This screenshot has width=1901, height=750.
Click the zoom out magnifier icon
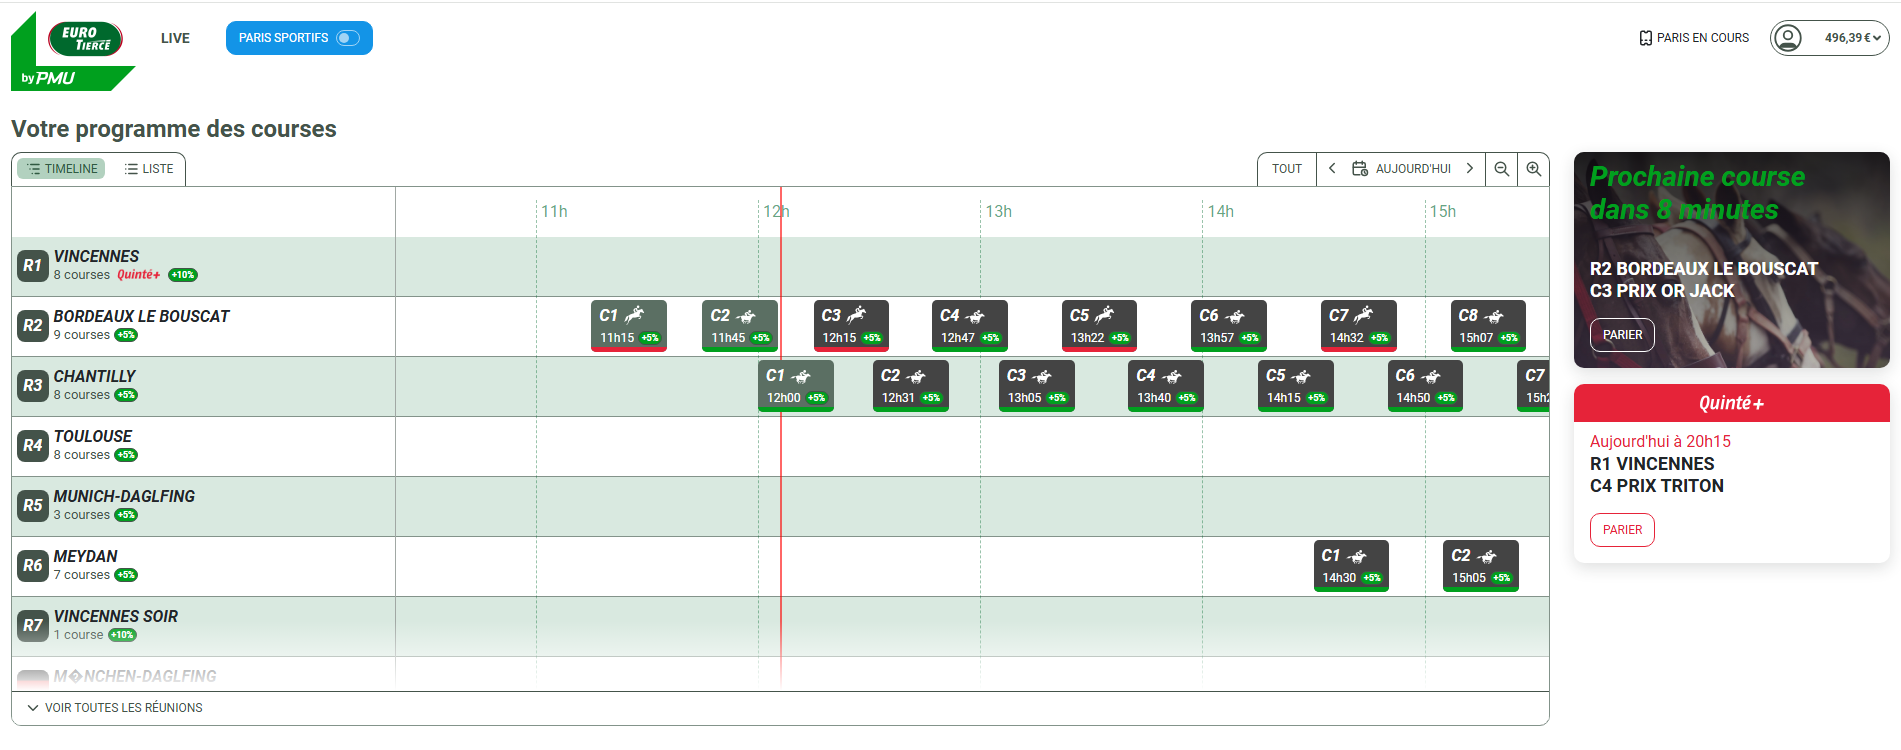1501,169
